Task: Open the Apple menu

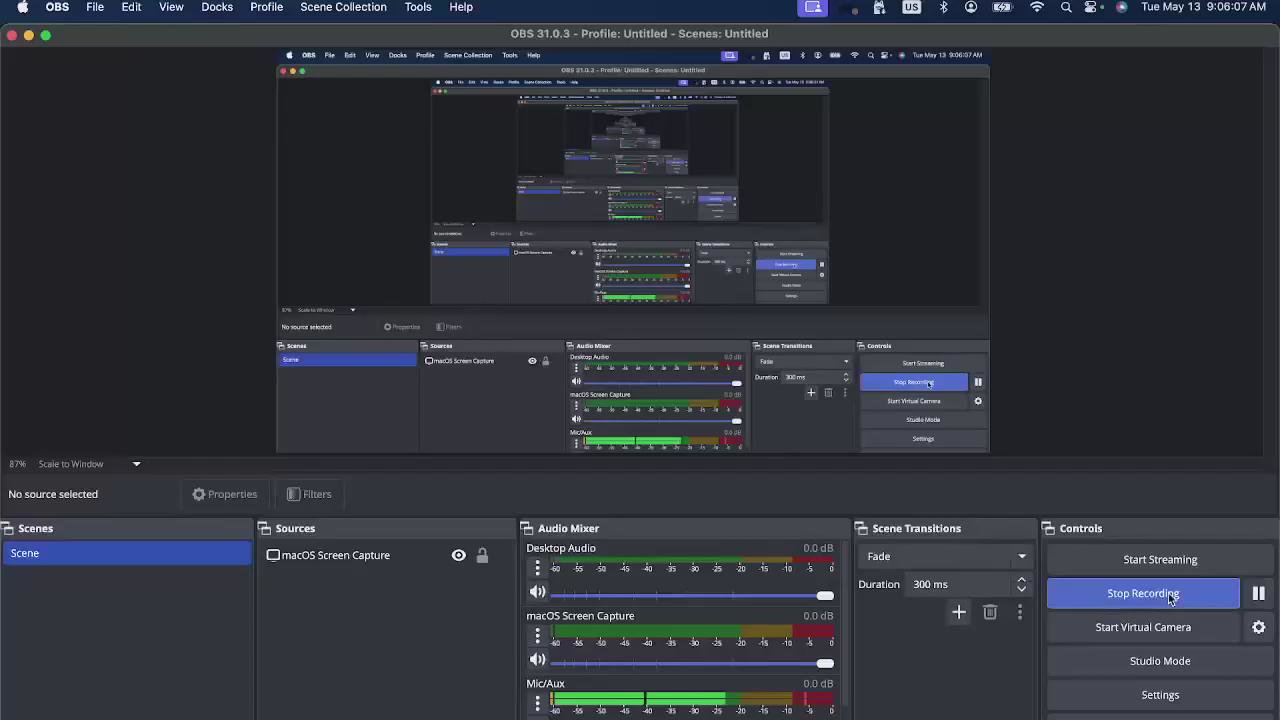Action: click(x=22, y=7)
